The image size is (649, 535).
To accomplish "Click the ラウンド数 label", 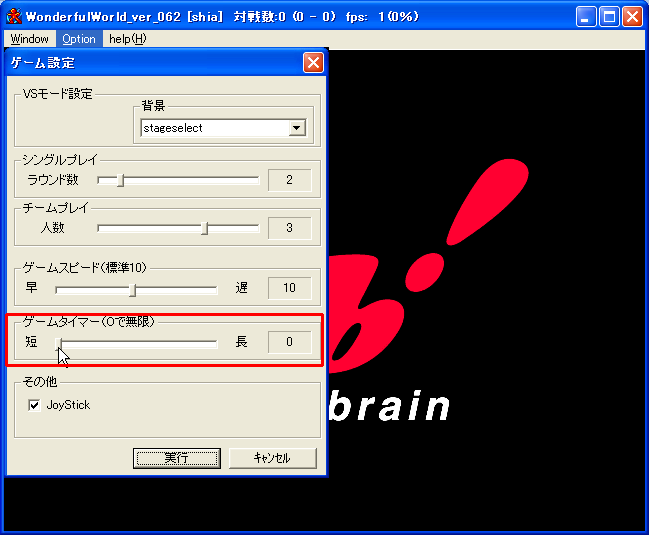I will click(x=53, y=180).
